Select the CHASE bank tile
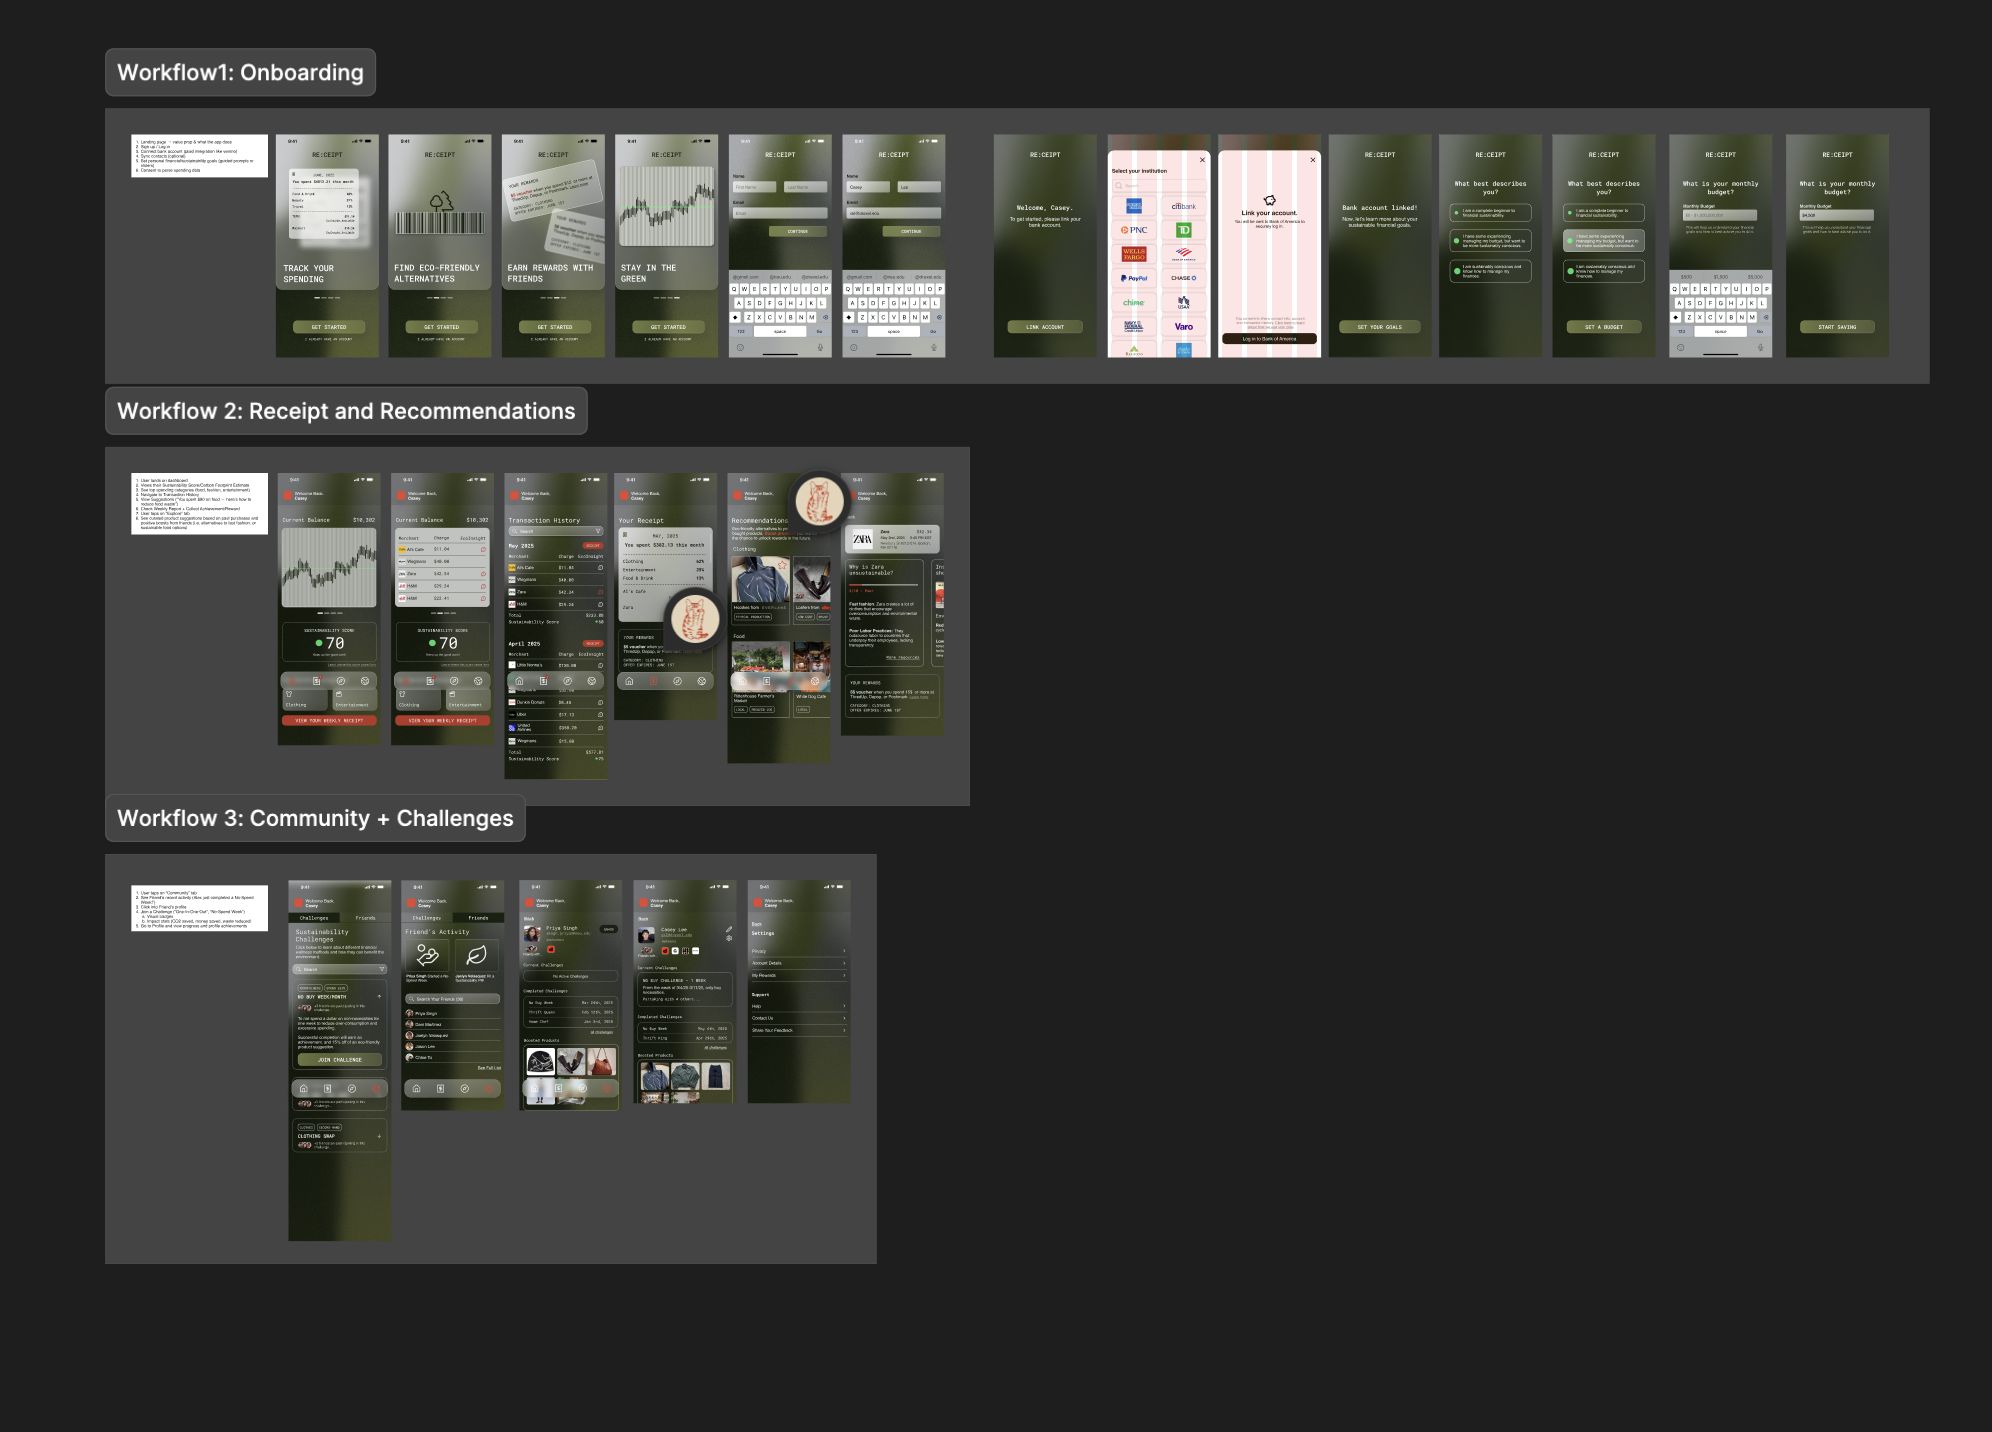 pyautogui.click(x=1184, y=278)
